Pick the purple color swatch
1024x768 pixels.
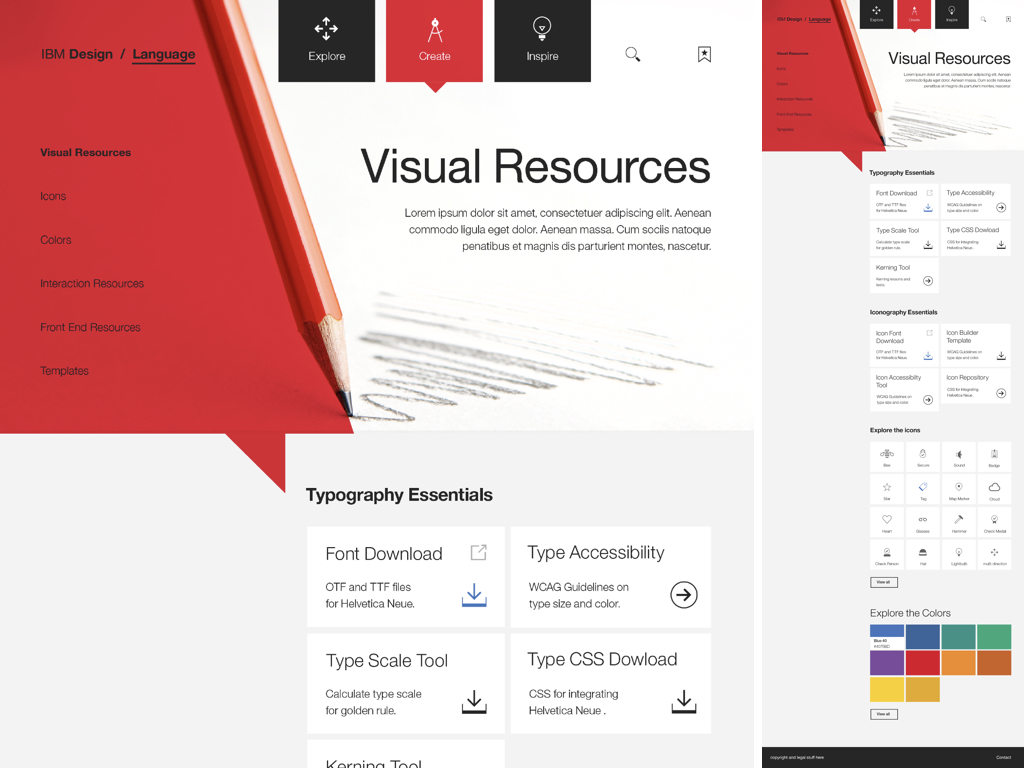pos(887,663)
